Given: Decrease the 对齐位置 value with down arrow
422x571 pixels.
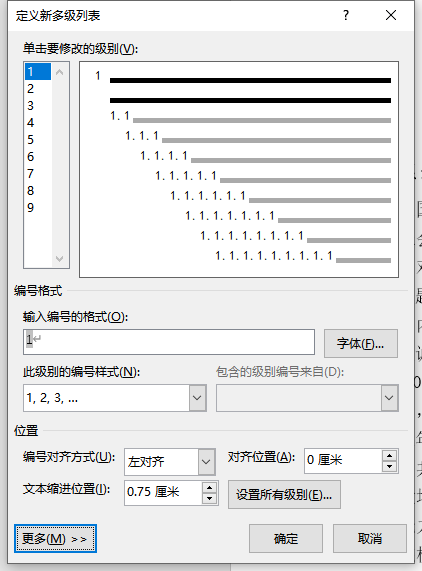Looking at the screenshot, I should (390, 466).
